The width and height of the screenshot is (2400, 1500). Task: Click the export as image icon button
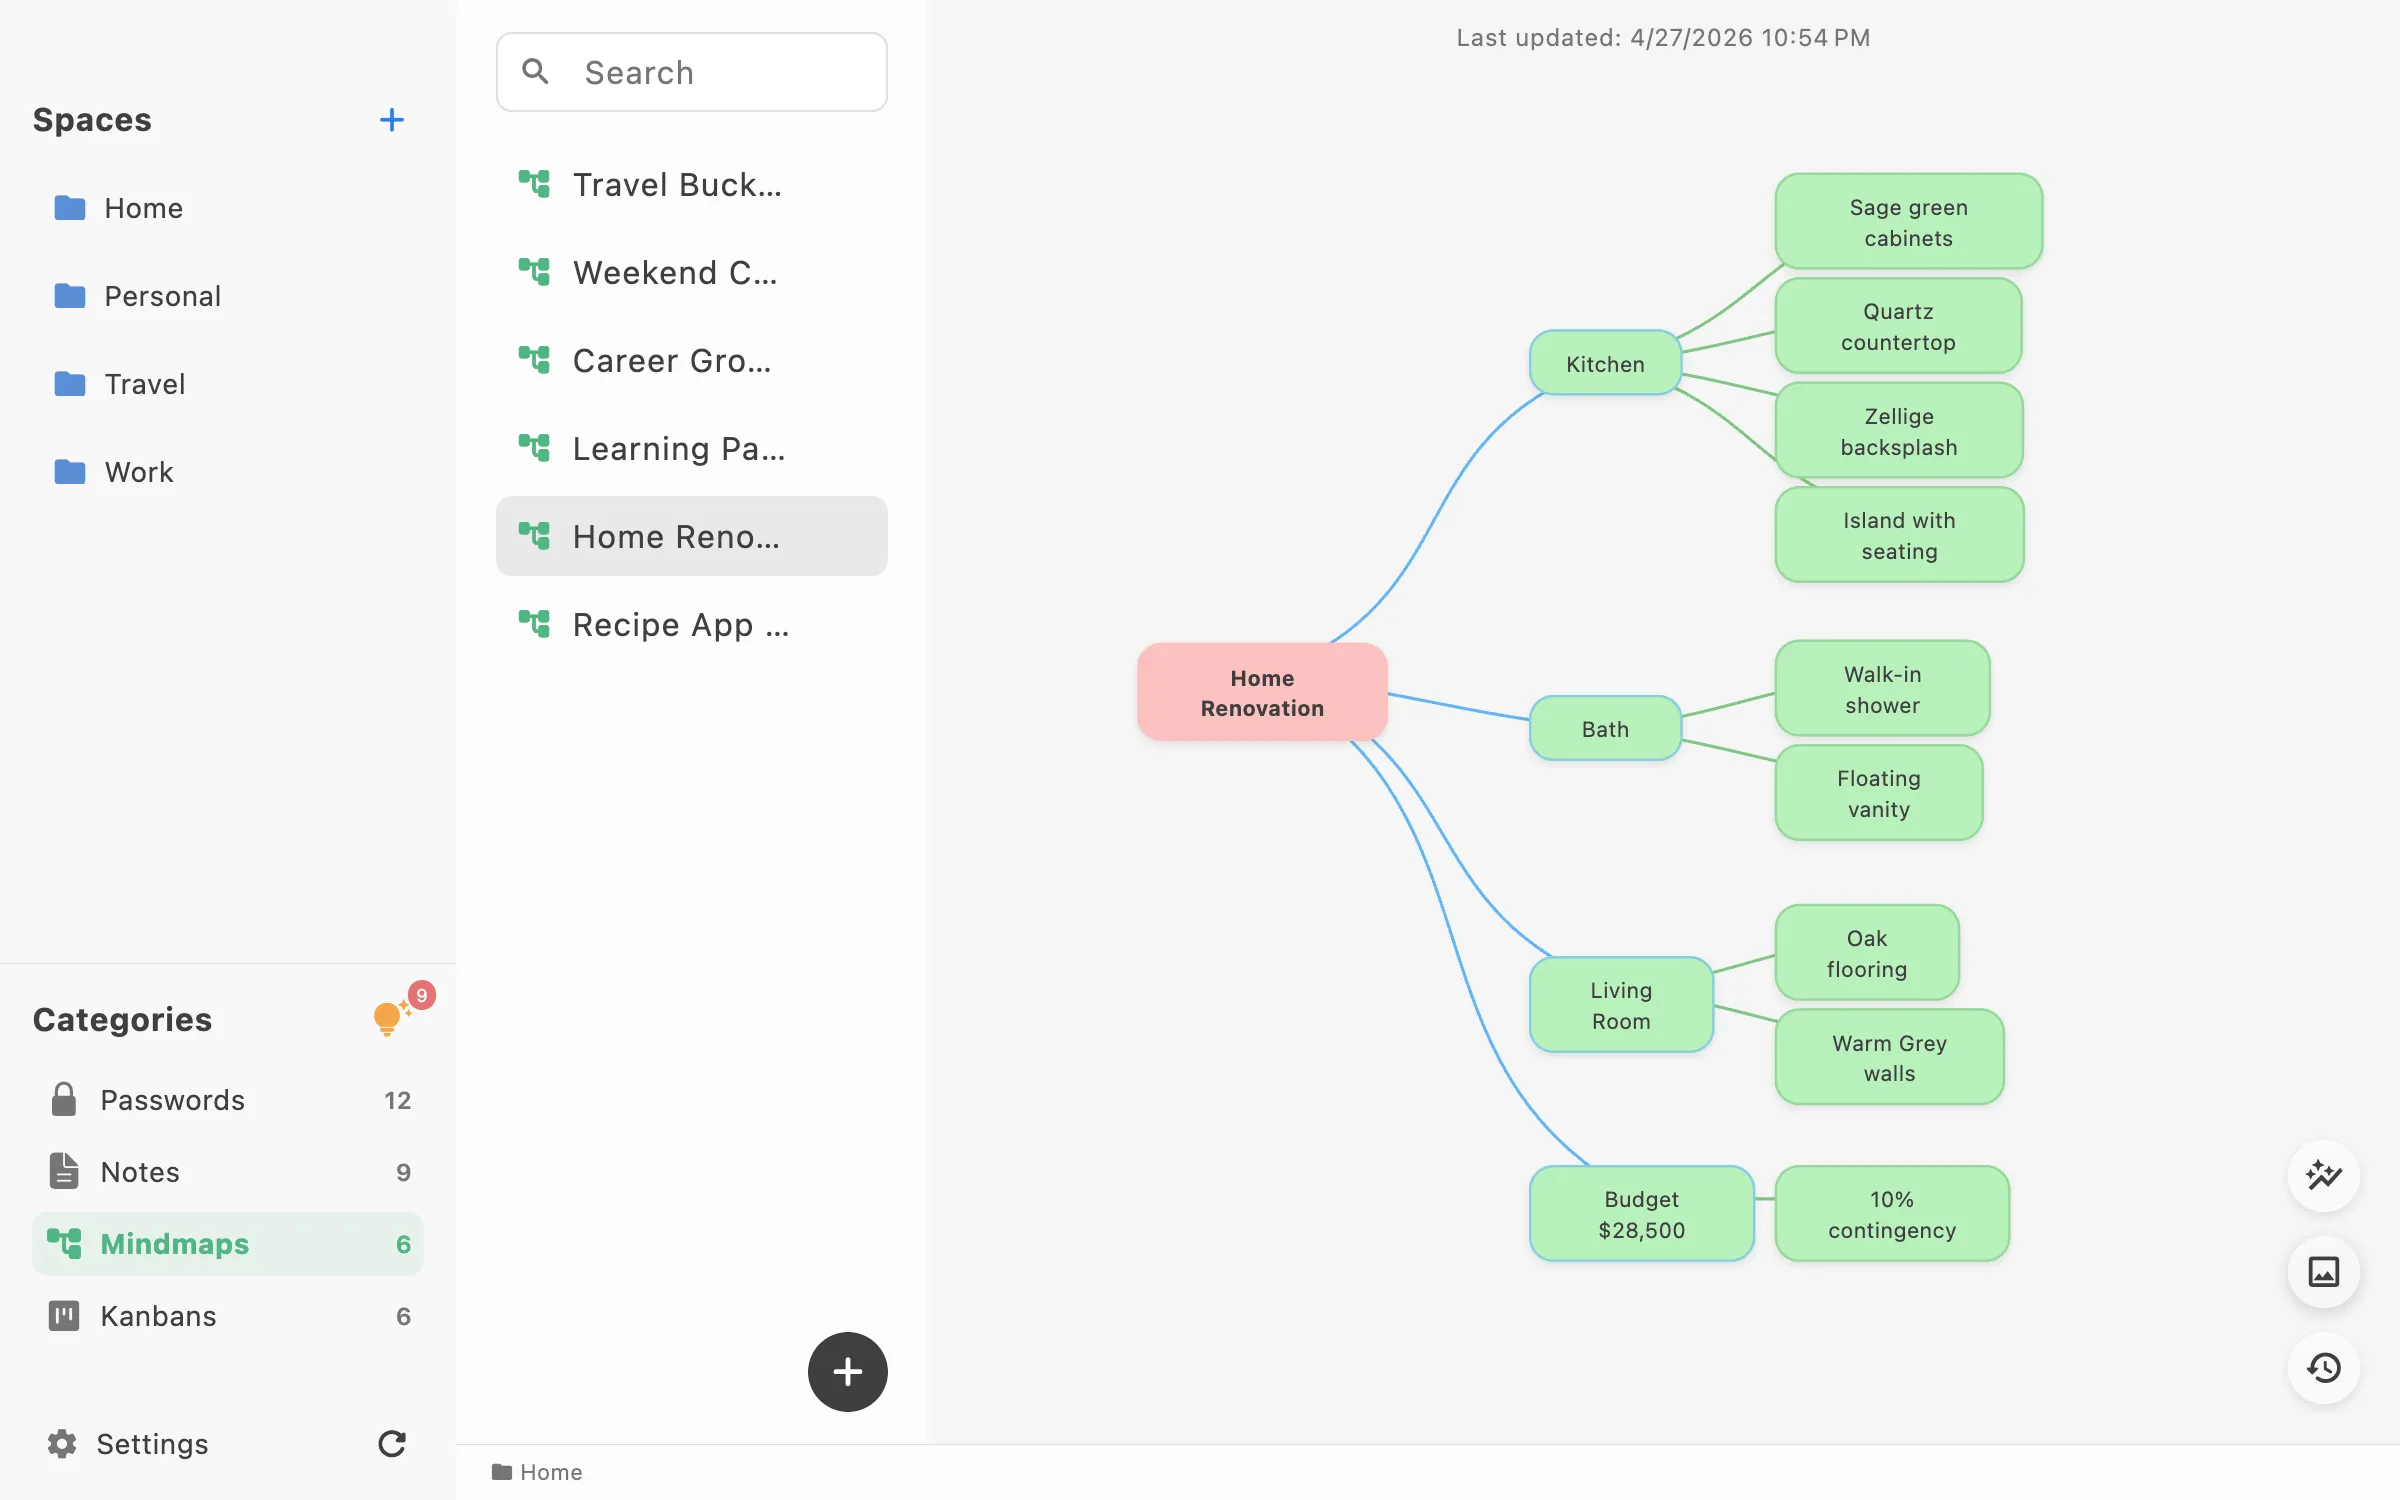point(2324,1272)
